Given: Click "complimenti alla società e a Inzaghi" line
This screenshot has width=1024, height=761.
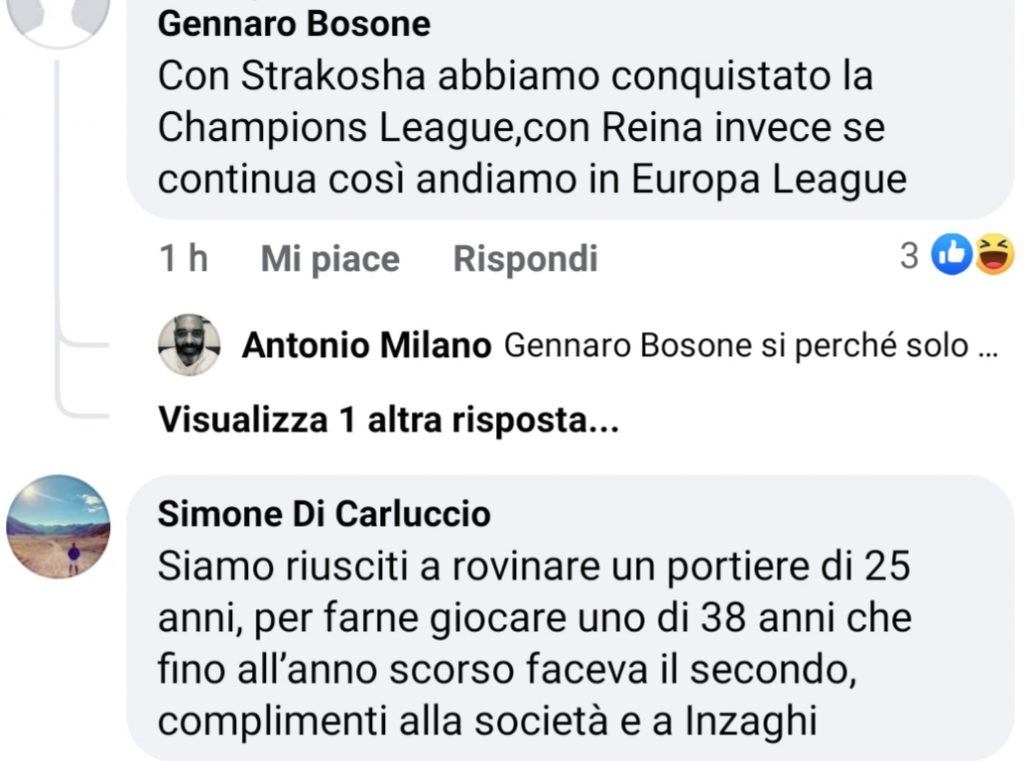Looking at the screenshot, I should tap(487, 720).
